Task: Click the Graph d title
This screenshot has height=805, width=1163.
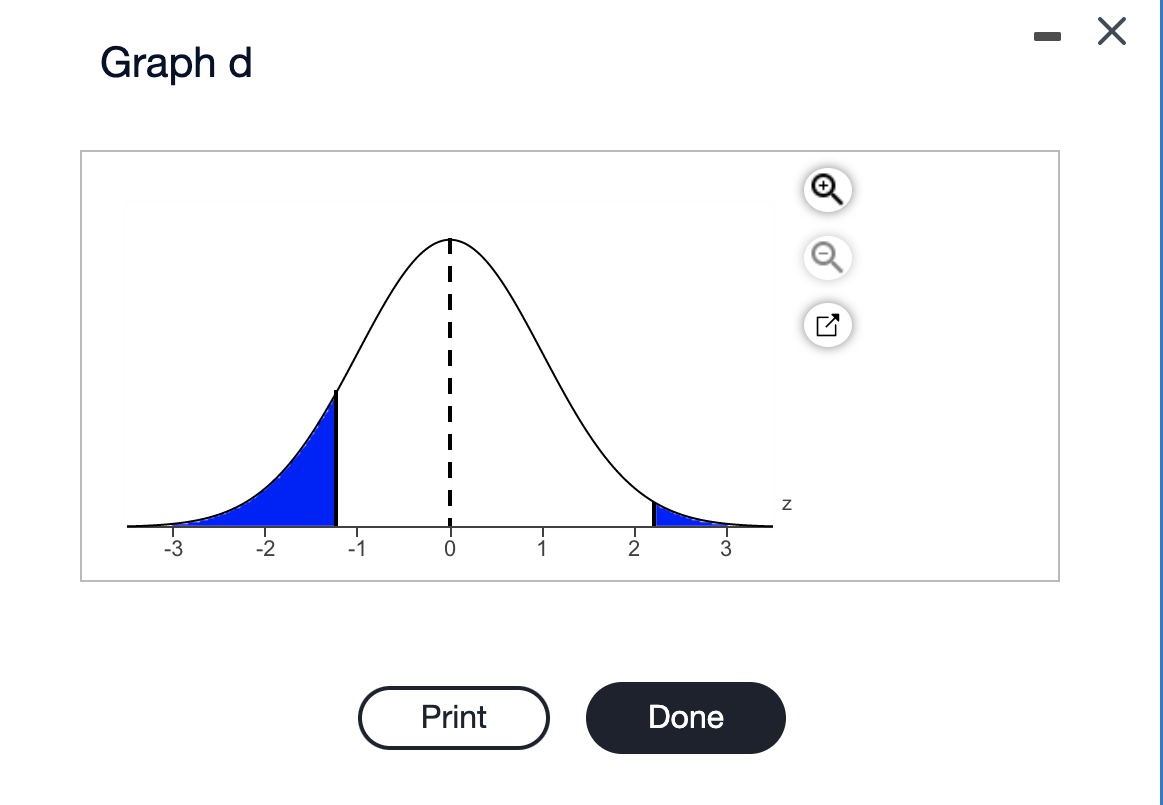Action: pyautogui.click(x=176, y=63)
